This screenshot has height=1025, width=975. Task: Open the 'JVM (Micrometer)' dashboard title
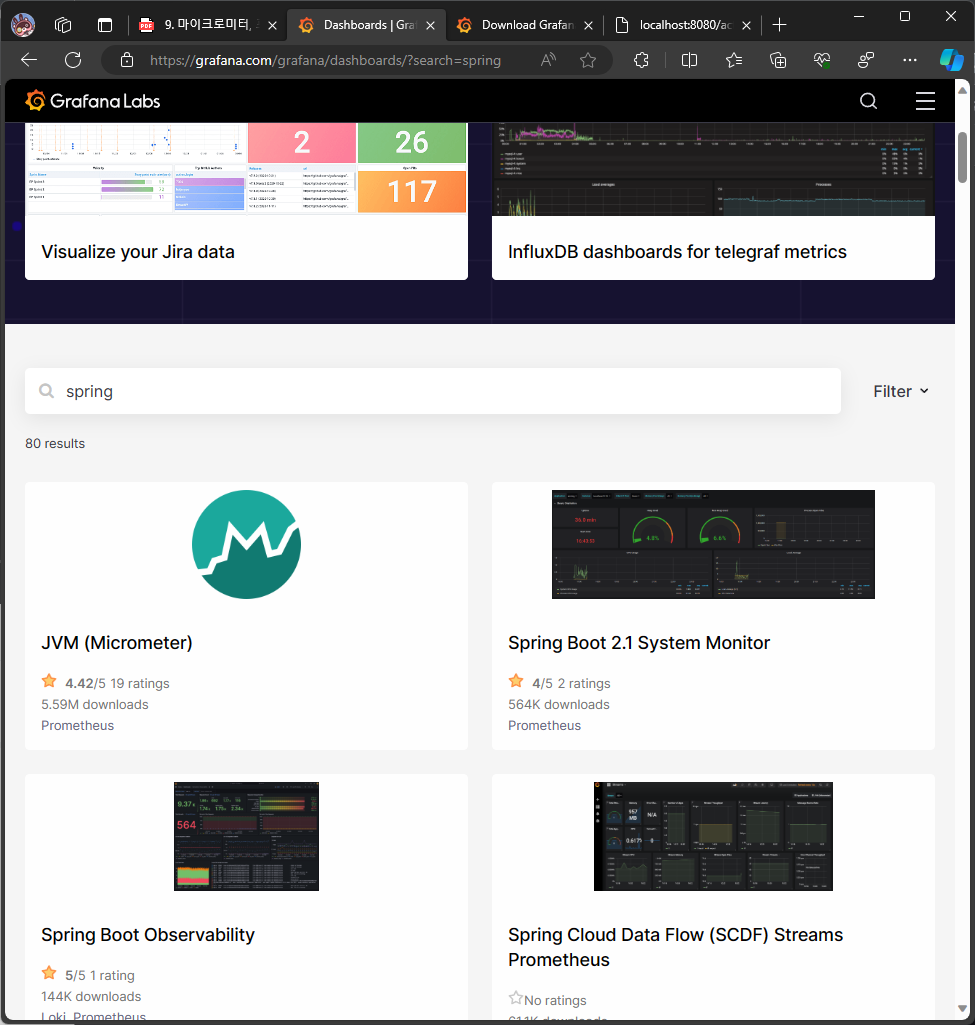coord(117,643)
